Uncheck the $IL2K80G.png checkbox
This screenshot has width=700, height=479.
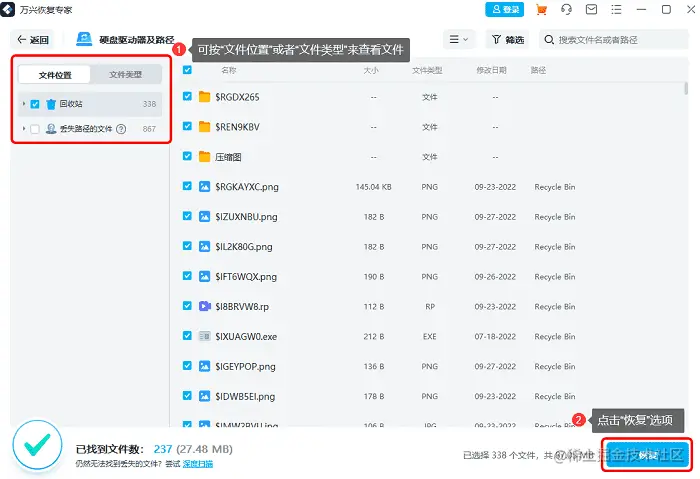187,246
